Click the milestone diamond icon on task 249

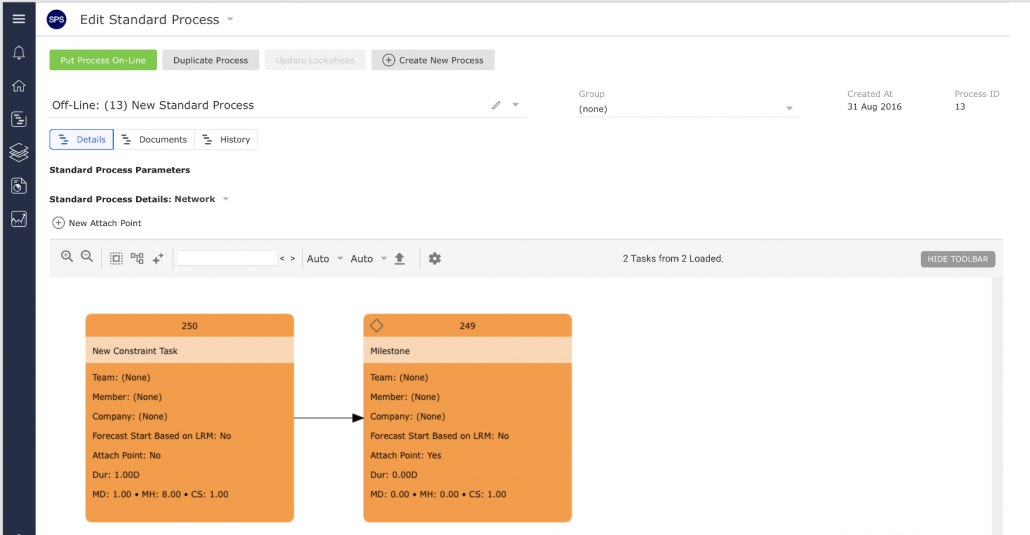coord(376,325)
